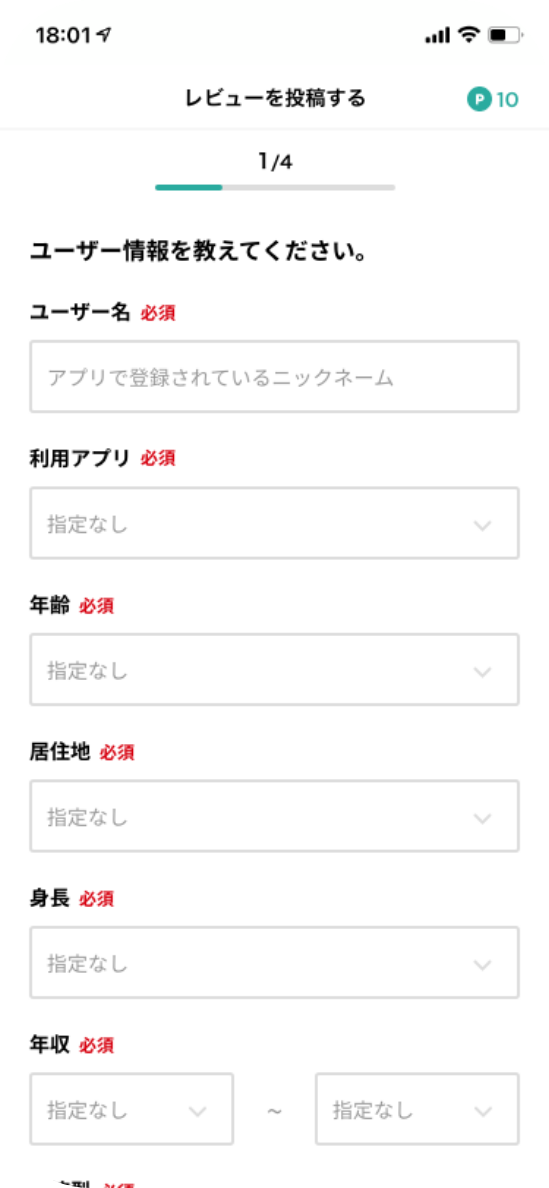The image size is (549, 1188).
Task: Open the 利用アプリ dropdown
Action: pos(274,523)
